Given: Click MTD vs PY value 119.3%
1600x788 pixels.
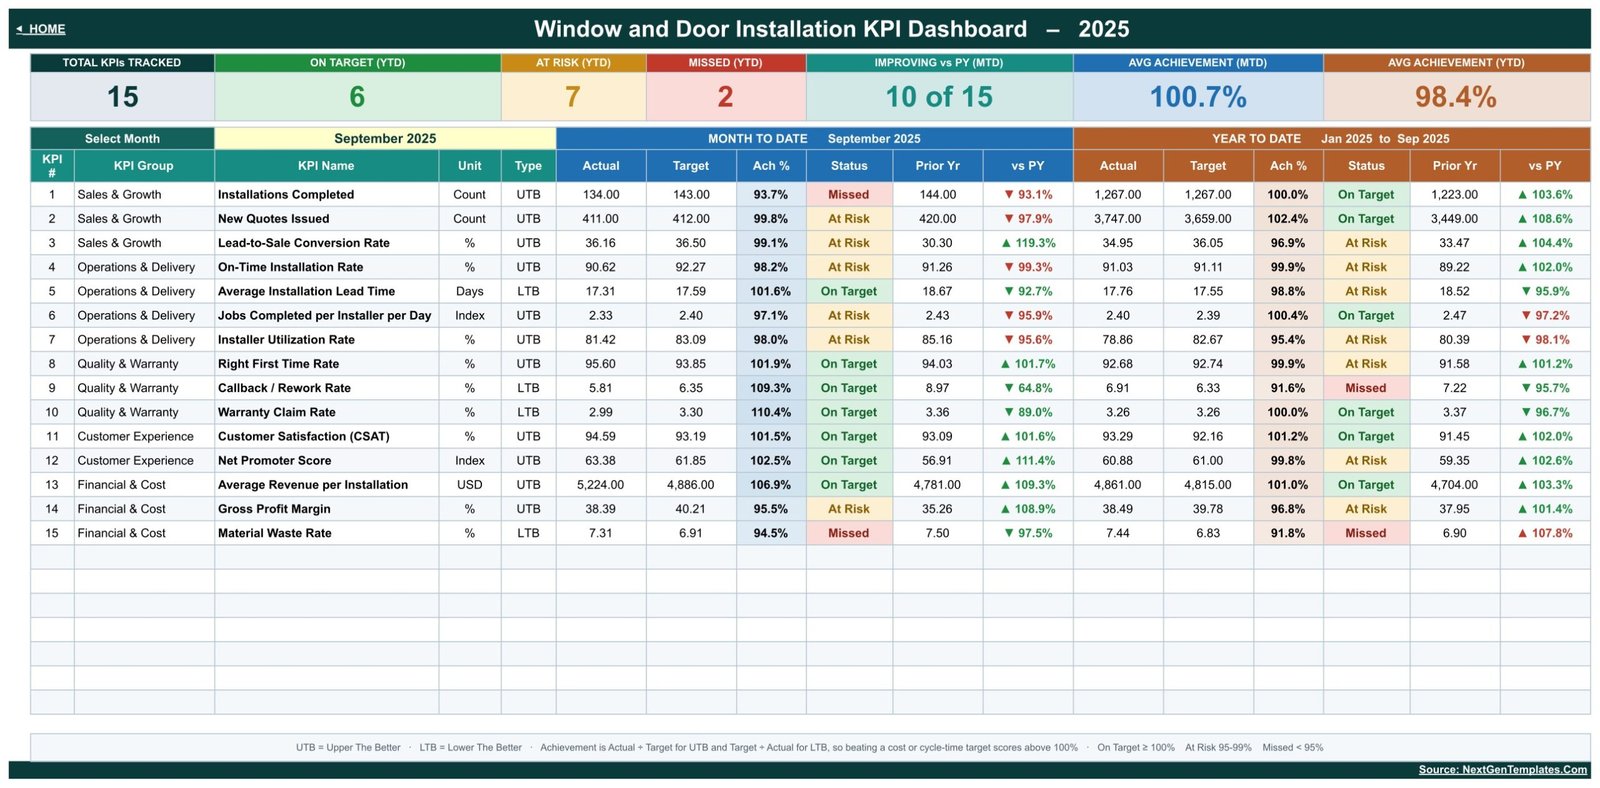Looking at the screenshot, I should click(x=1028, y=243).
